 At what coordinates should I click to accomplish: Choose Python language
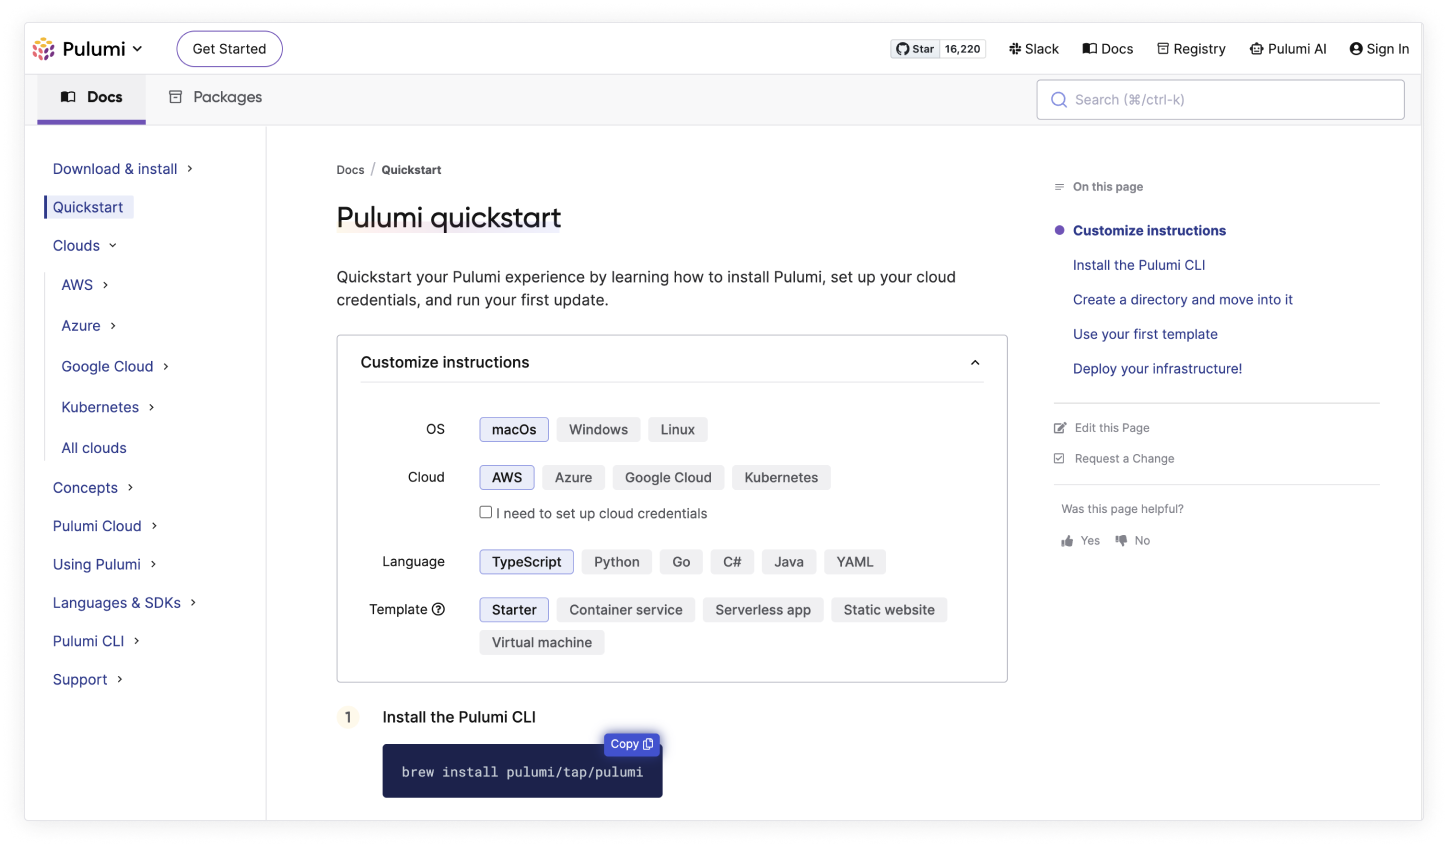(x=617, y=562)
